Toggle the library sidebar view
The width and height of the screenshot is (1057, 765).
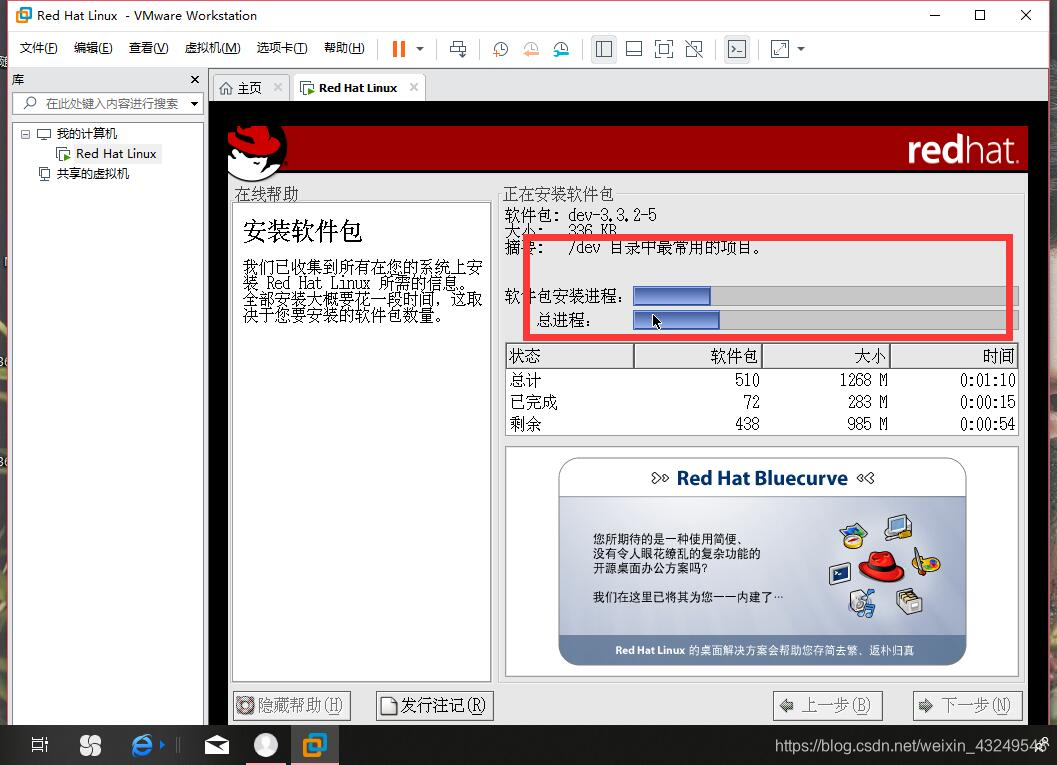click(x=603, y=49)
